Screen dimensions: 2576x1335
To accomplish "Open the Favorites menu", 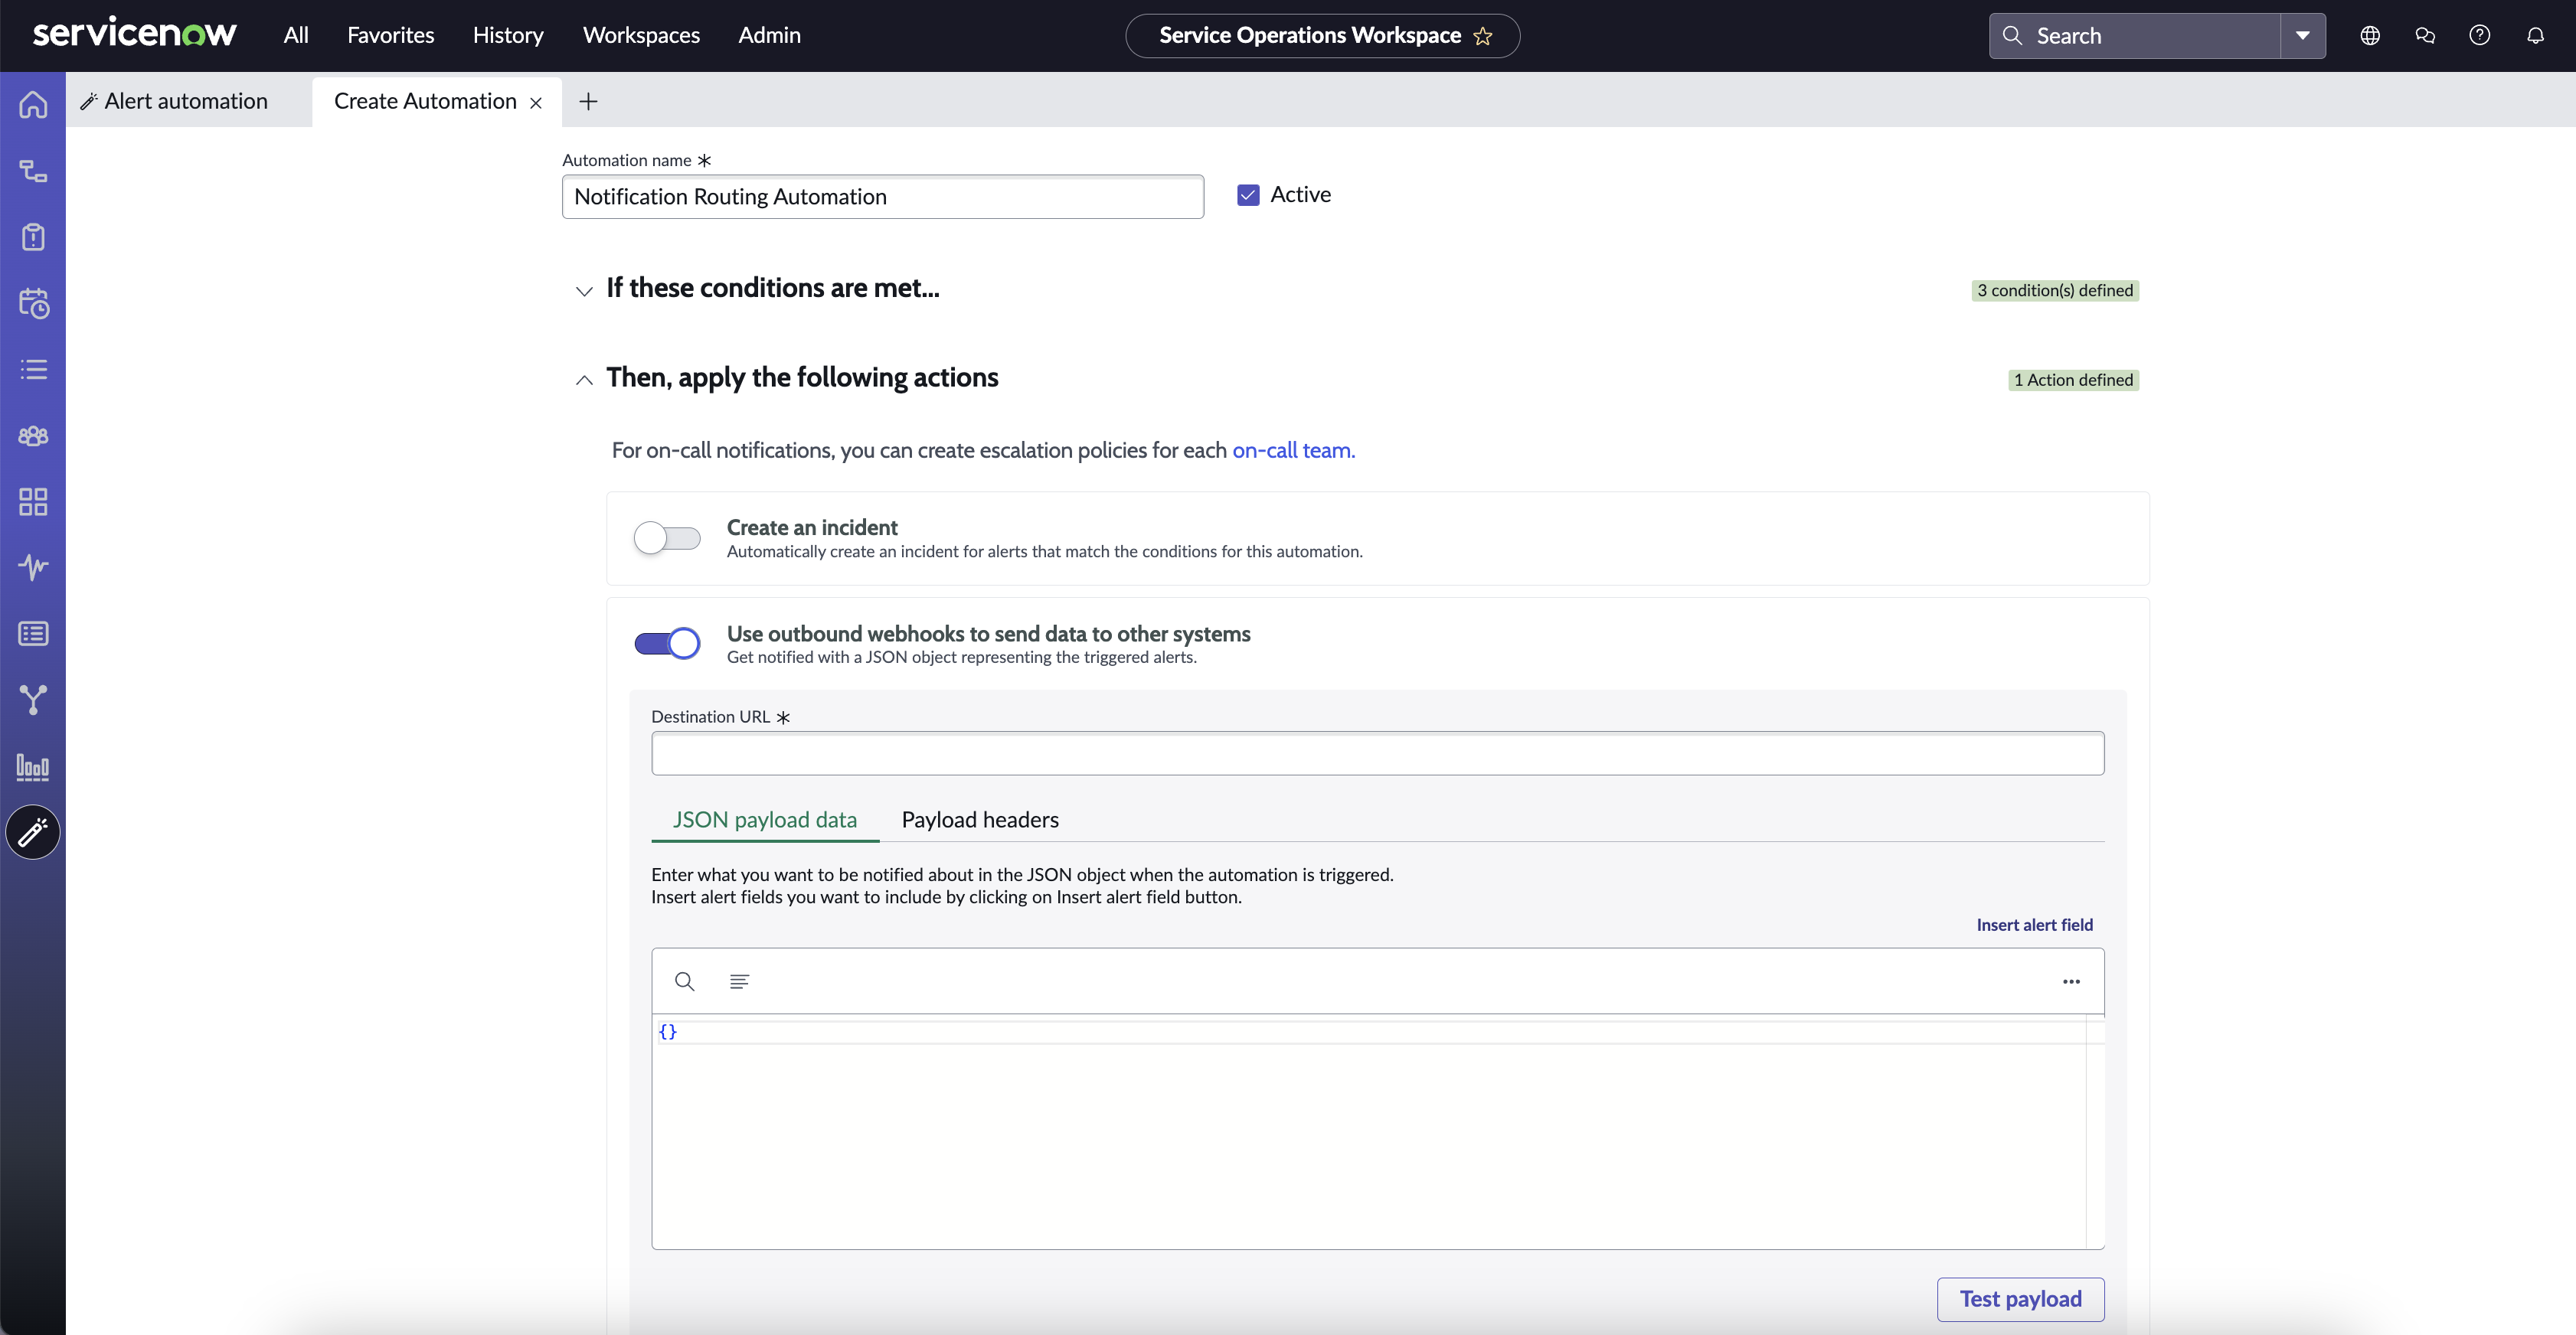I will click(x=391, y=35).
